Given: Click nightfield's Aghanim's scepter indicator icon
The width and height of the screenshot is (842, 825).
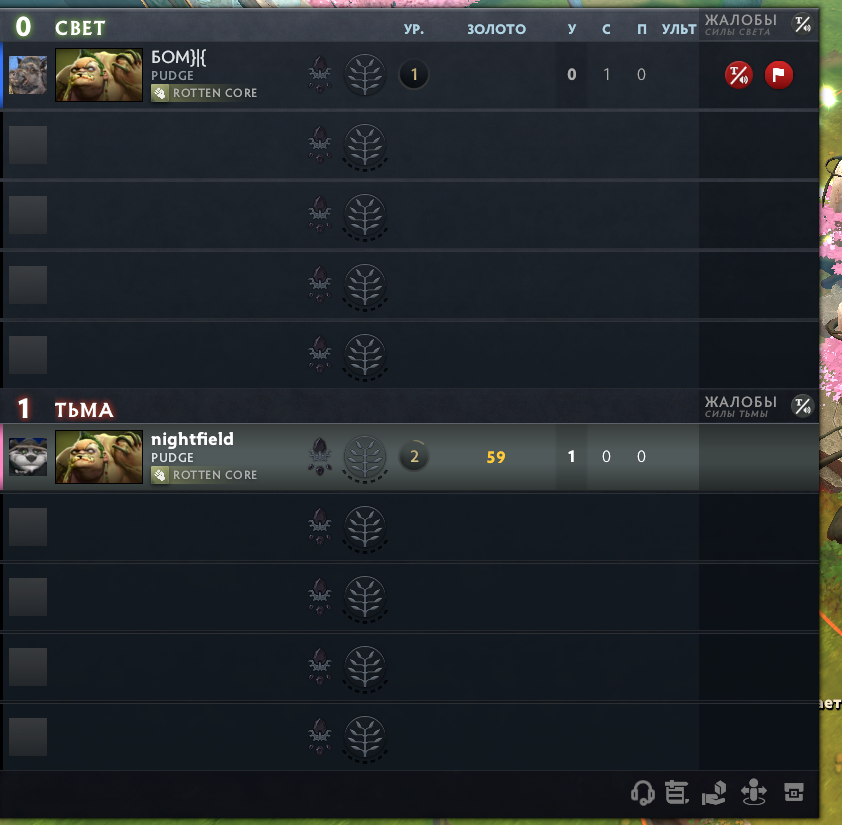Looking at the screenshot, I should pos(320,457).
